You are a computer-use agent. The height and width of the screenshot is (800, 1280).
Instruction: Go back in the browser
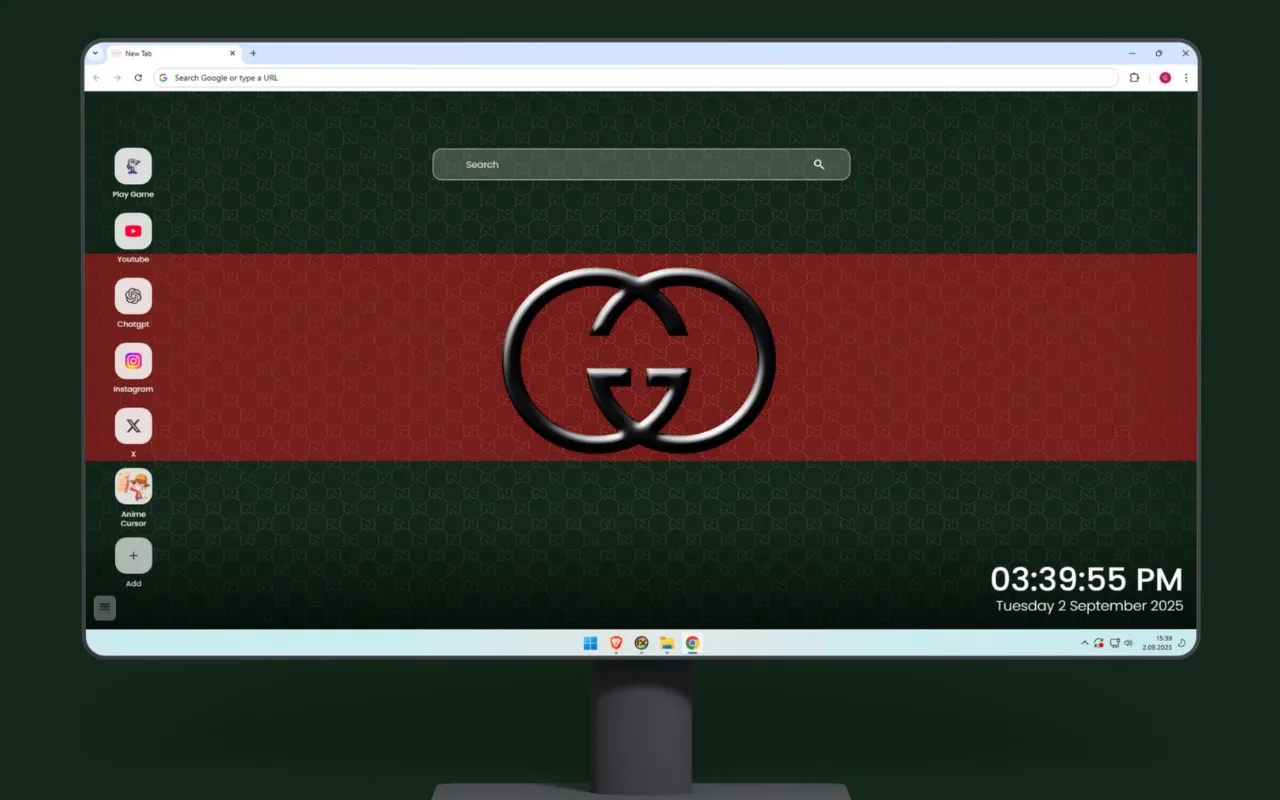pyautogui.click(x=97, y=78)
